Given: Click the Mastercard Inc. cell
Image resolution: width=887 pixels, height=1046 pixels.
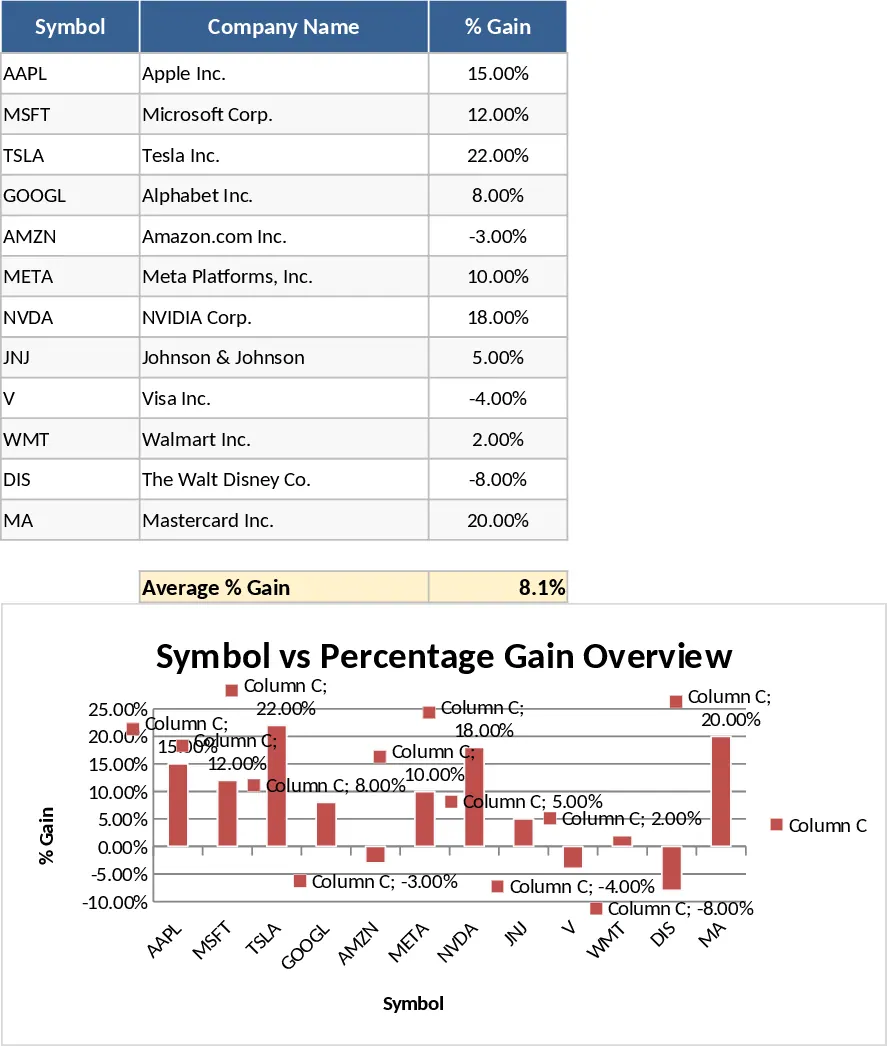Looking at the screenshot, I should click(283, 520).
